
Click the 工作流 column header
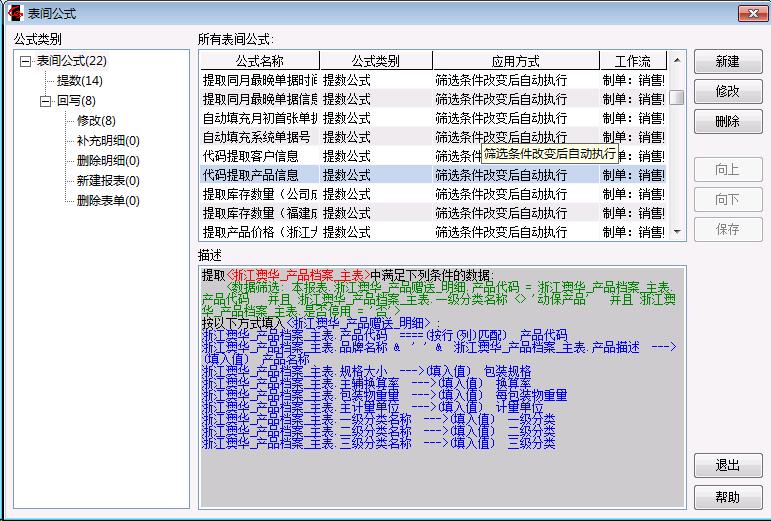(x=632, y=61)
